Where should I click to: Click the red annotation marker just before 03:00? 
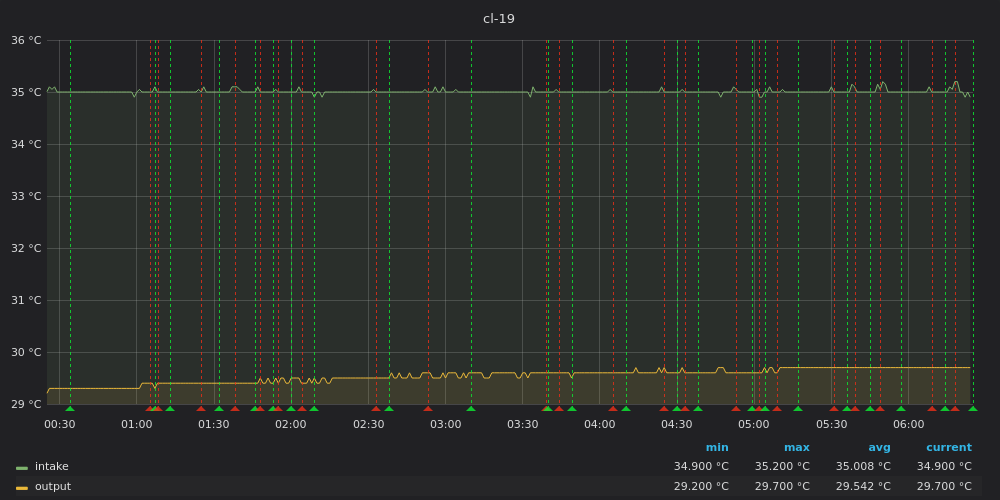[x=428, y=408]
